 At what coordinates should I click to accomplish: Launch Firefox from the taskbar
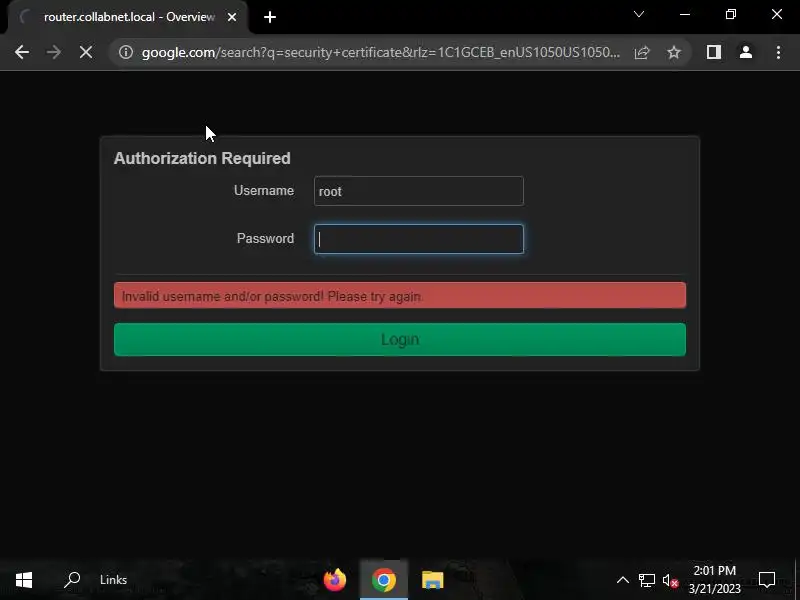point(335,580)
